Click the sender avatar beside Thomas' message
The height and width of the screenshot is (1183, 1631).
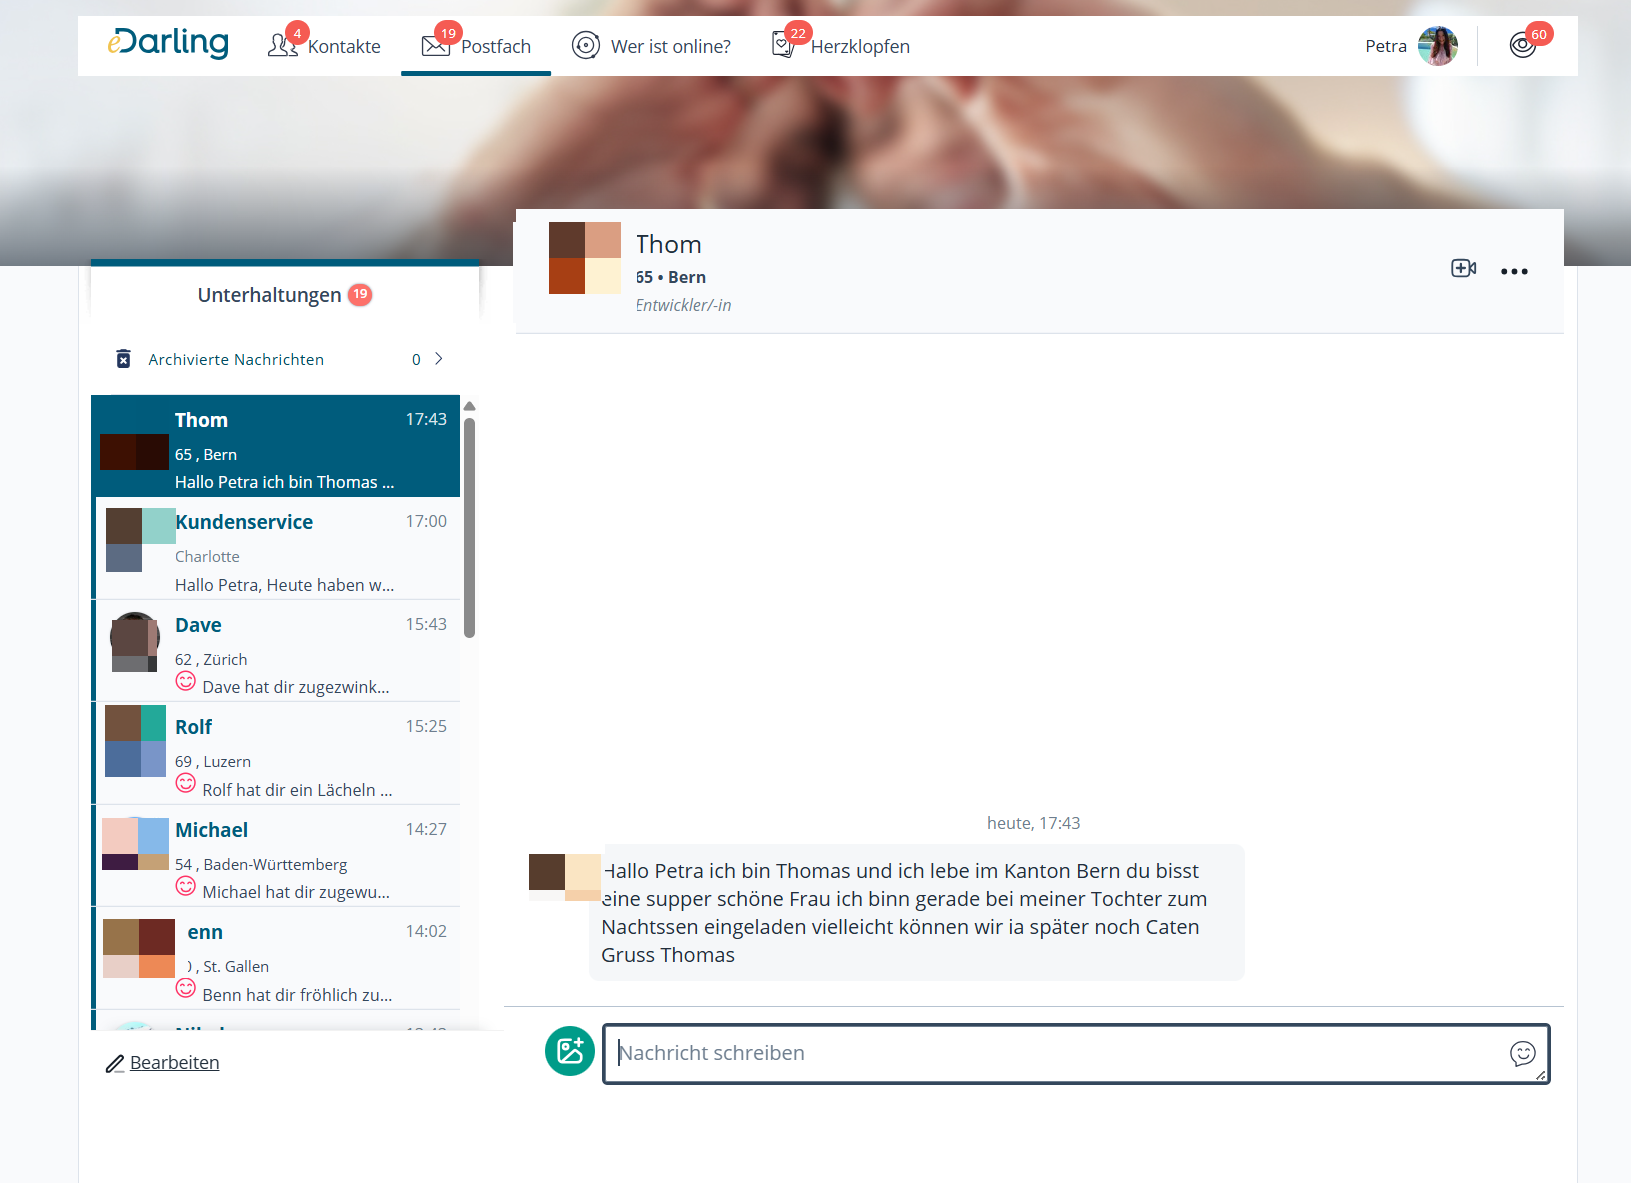565,877
